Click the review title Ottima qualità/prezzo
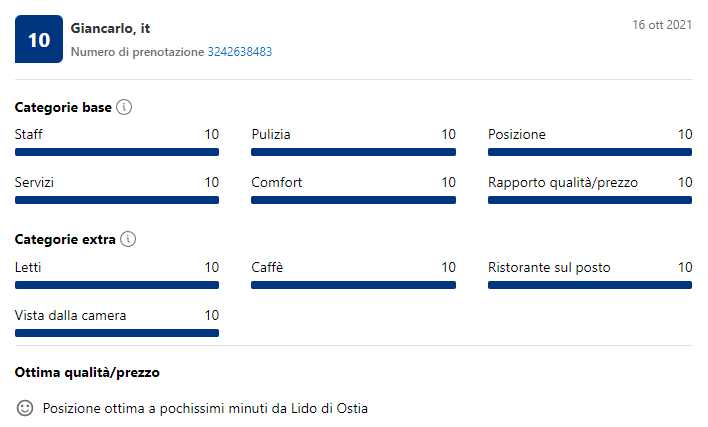708x427 pixels. [87, 373]
